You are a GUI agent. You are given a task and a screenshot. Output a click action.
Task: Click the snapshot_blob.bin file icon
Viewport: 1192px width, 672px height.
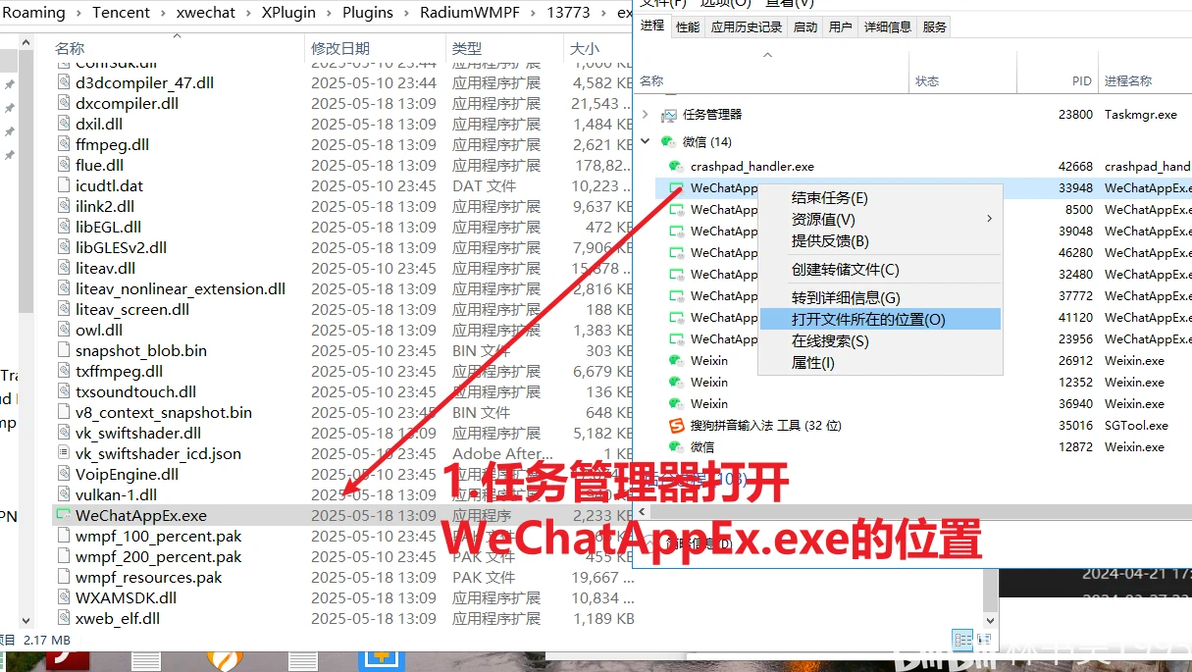point(64,350)
